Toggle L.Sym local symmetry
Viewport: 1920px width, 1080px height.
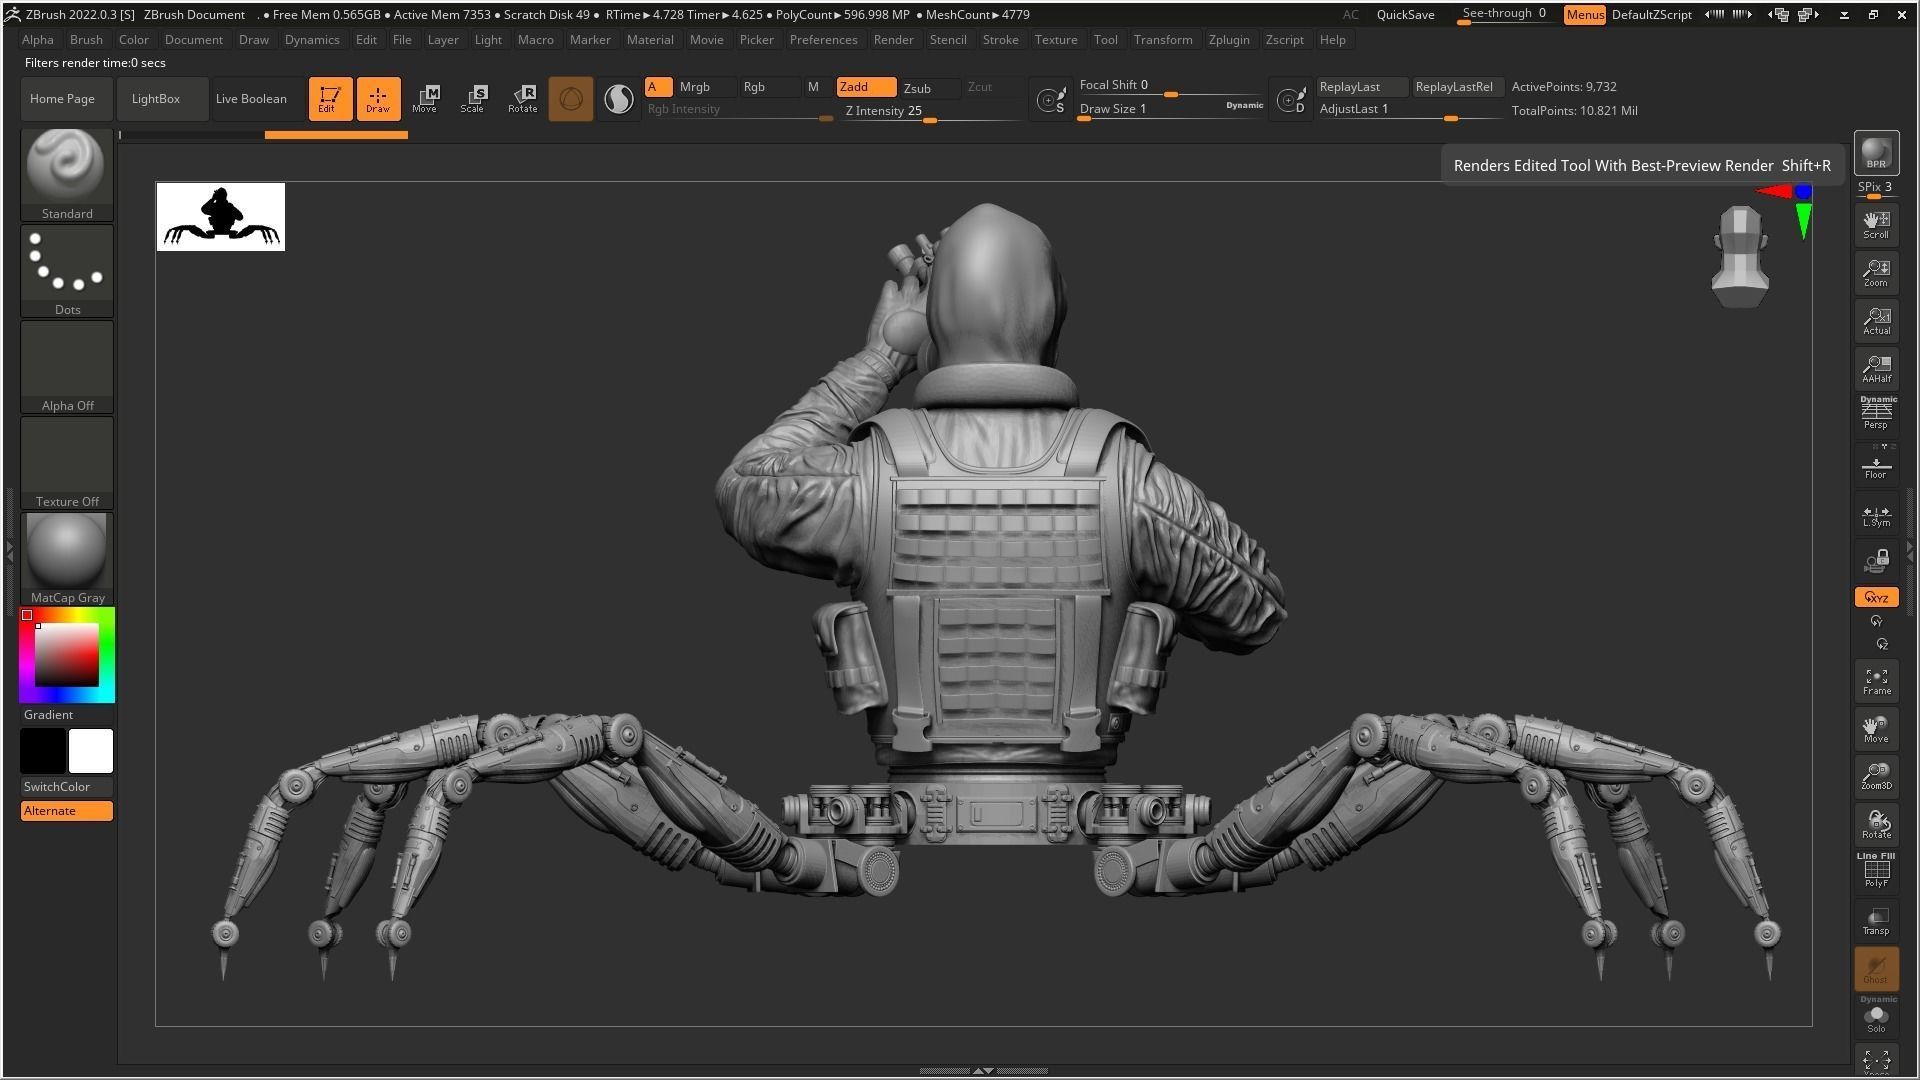click(1876, 515)
